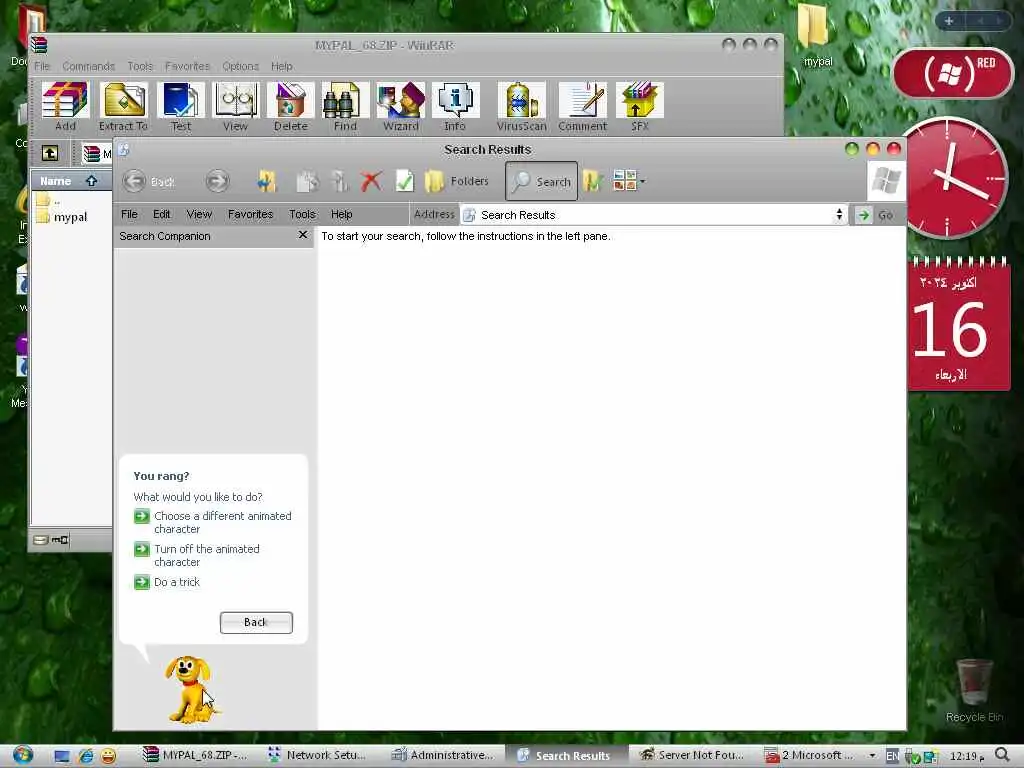Launch the Wizard in WinRAR toolbar

pyautogui.click(x=400, y=106)
